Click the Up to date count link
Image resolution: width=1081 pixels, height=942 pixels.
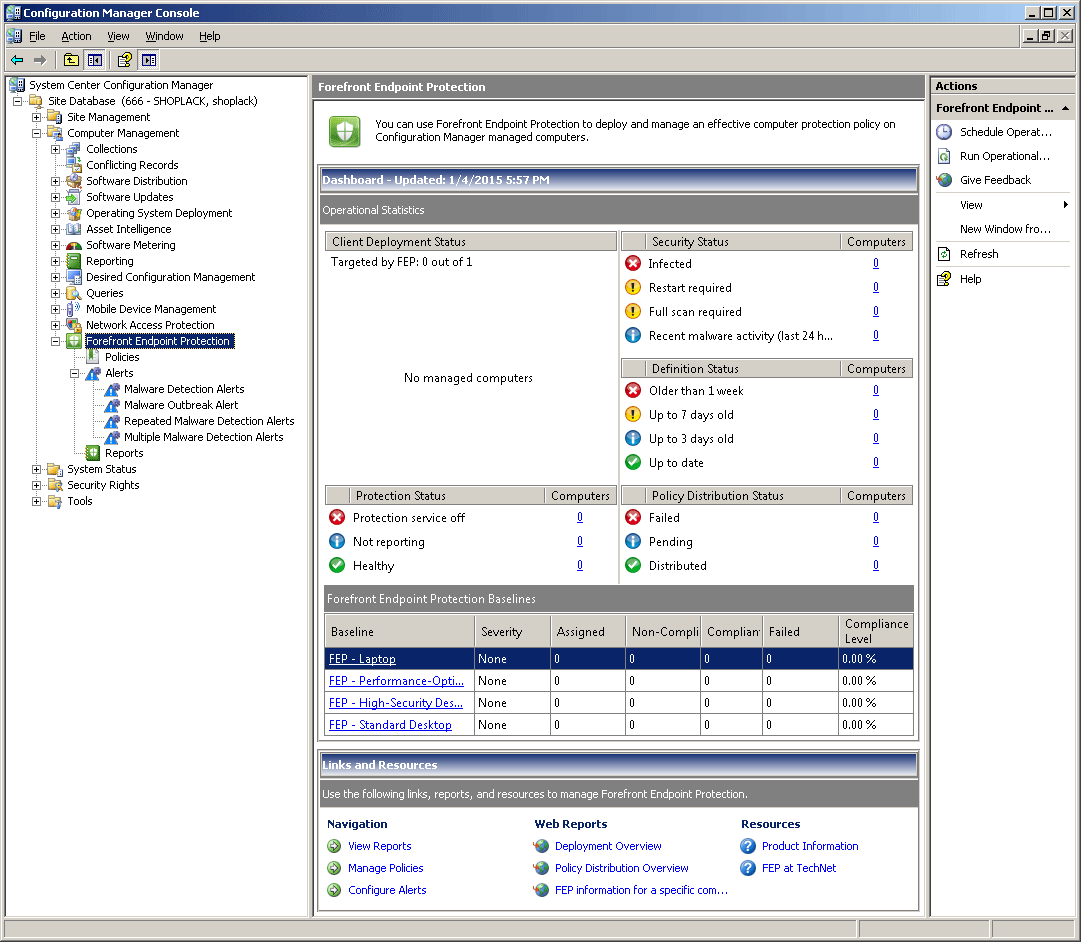[x=876, y=462]
